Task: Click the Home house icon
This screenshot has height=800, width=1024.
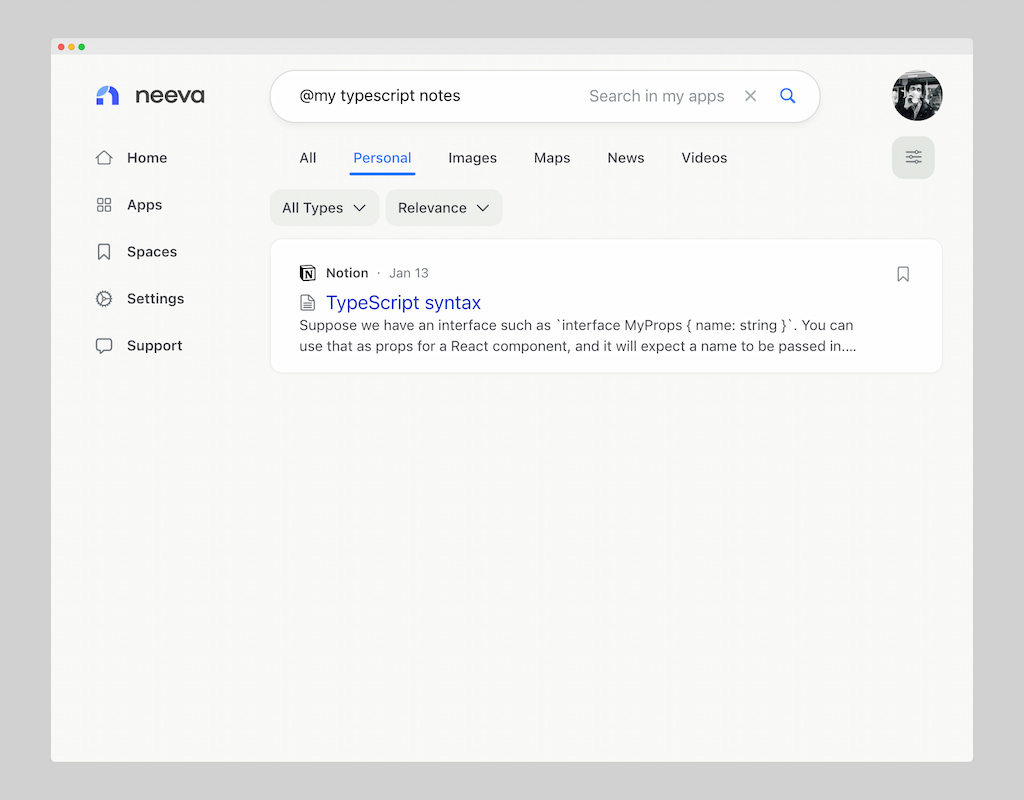Action: [x=104, y=158]
